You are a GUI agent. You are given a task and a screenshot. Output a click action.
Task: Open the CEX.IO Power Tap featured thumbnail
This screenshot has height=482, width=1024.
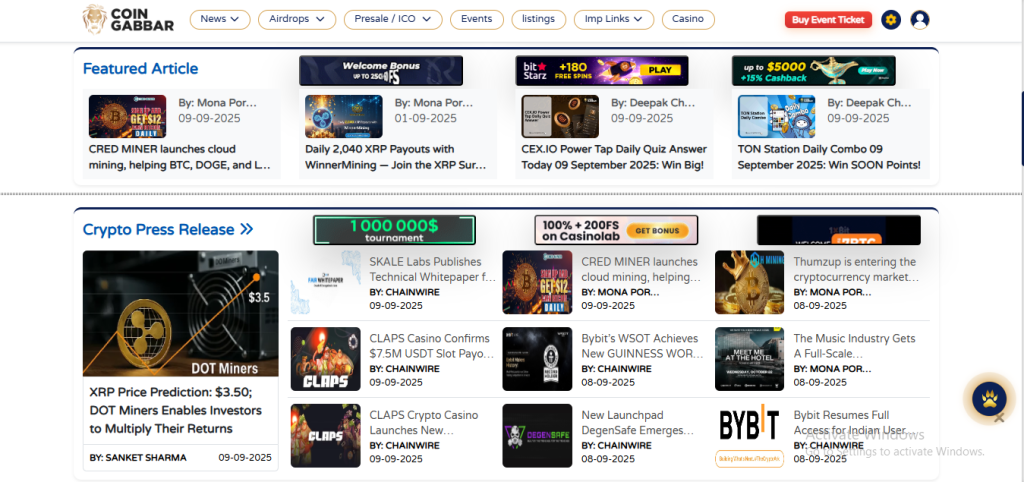pos(560,117)
